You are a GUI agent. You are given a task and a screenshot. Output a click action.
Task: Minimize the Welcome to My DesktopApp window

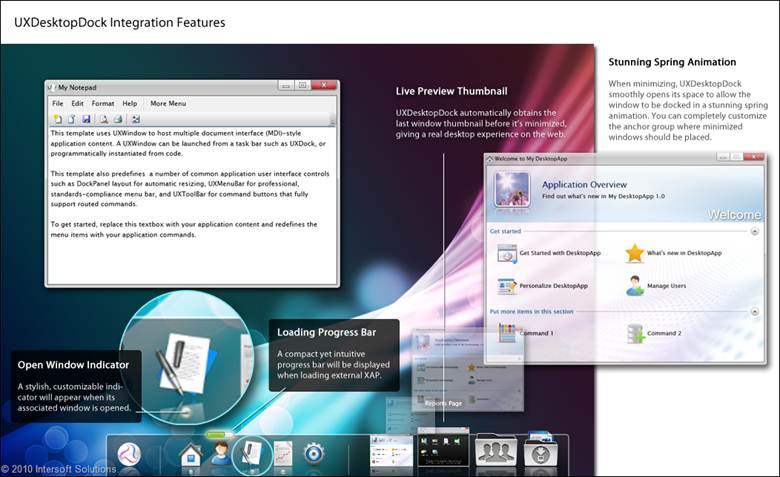(723, 157)
